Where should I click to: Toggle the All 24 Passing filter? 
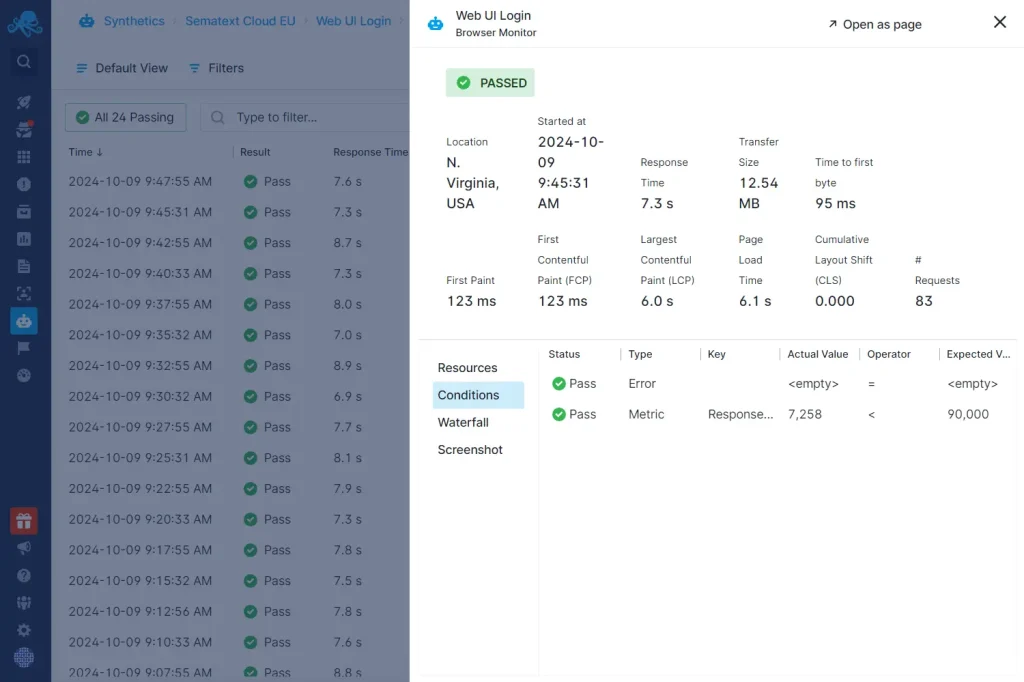tap(125, 118)
